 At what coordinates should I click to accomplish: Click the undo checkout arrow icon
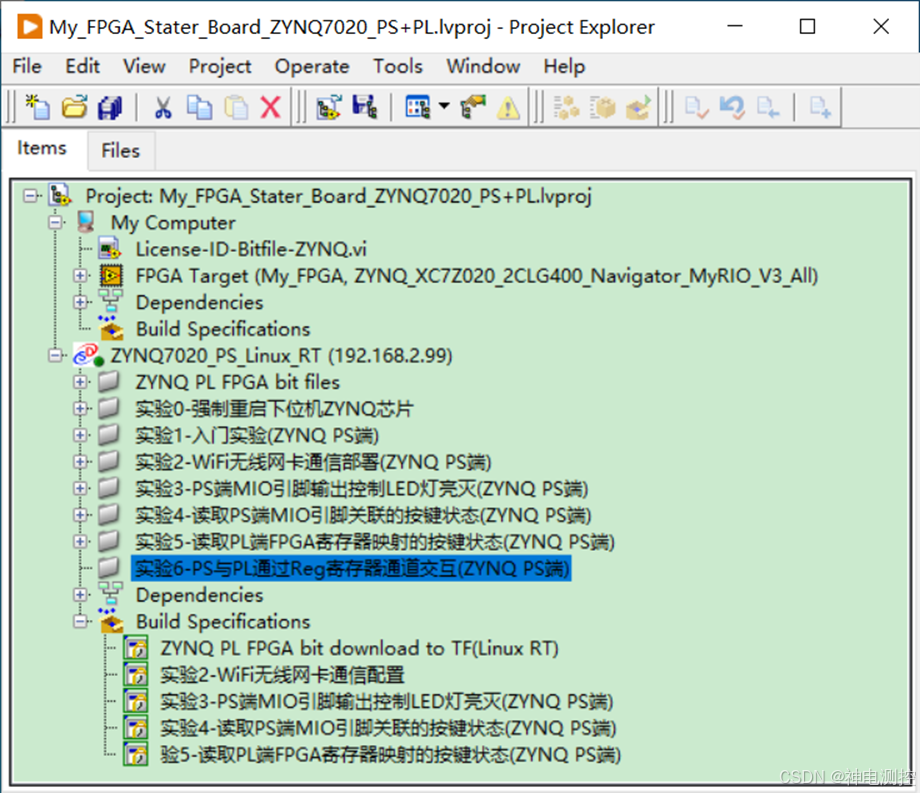(x=732, y=107)
